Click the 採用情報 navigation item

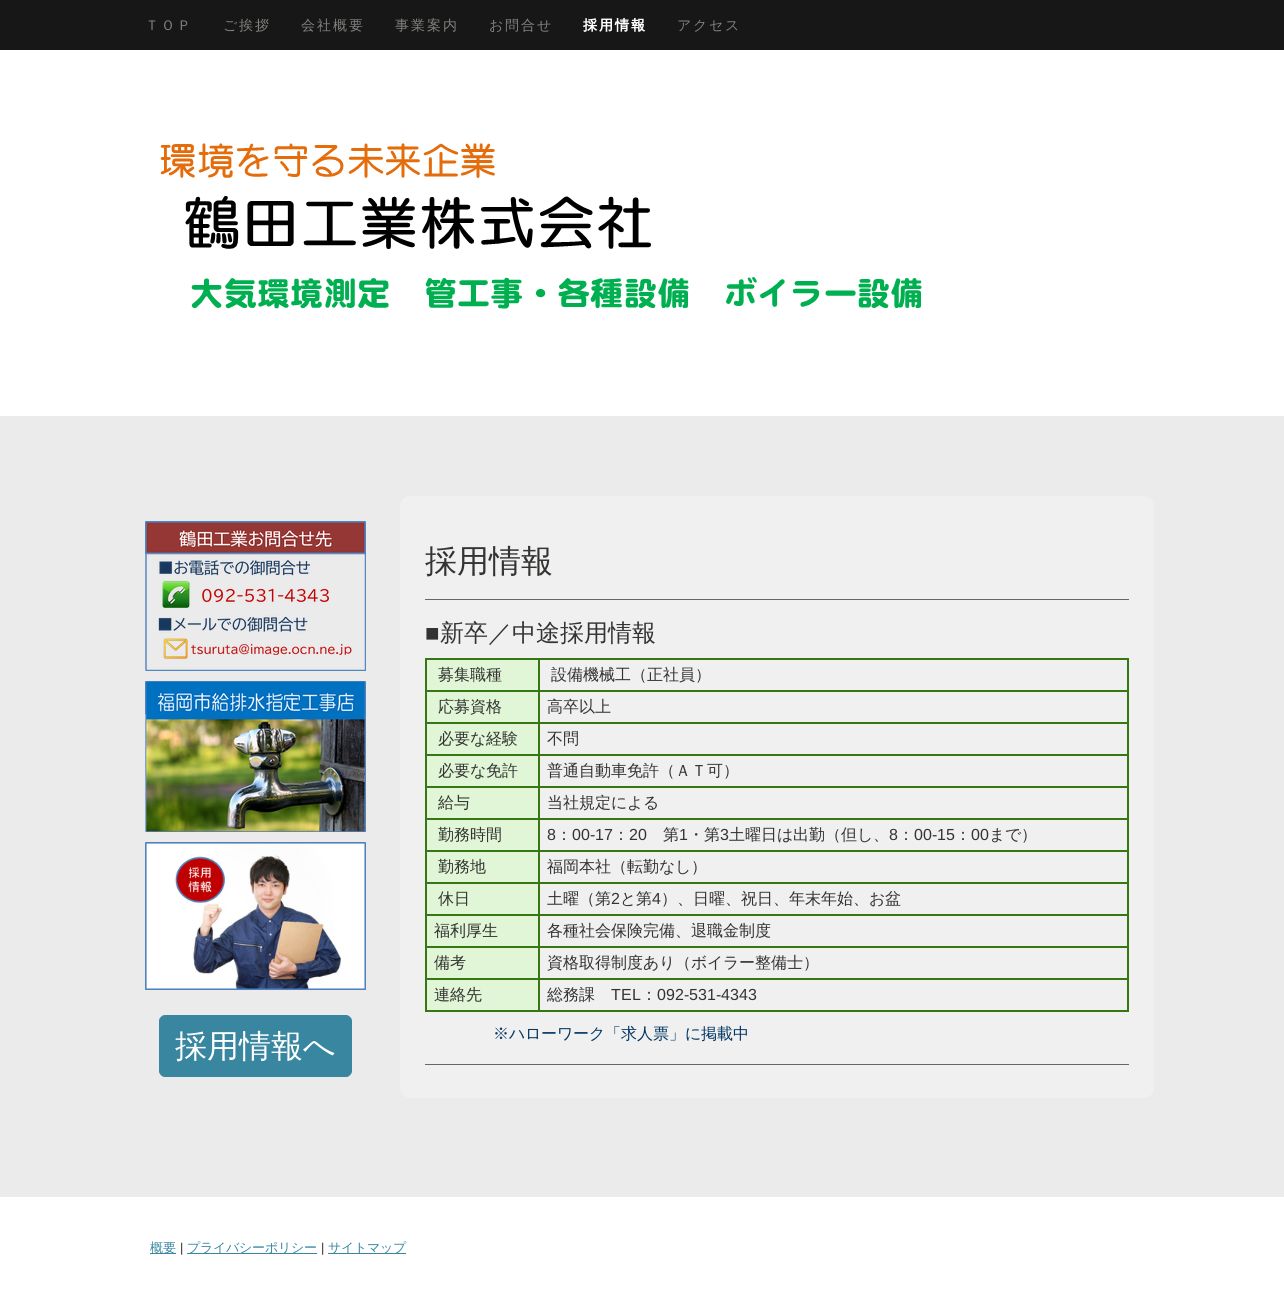614,25
